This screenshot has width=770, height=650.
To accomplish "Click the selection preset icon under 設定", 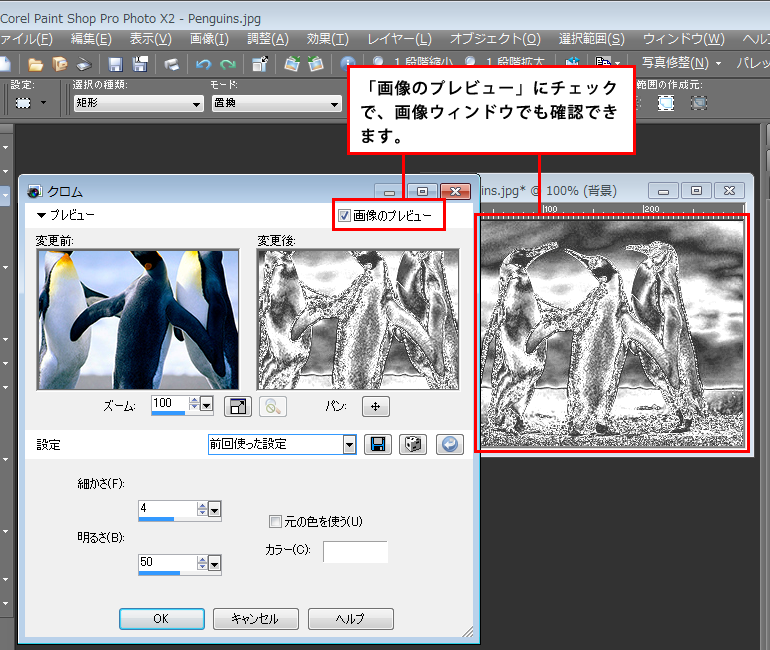I will [x=23, y=103].
